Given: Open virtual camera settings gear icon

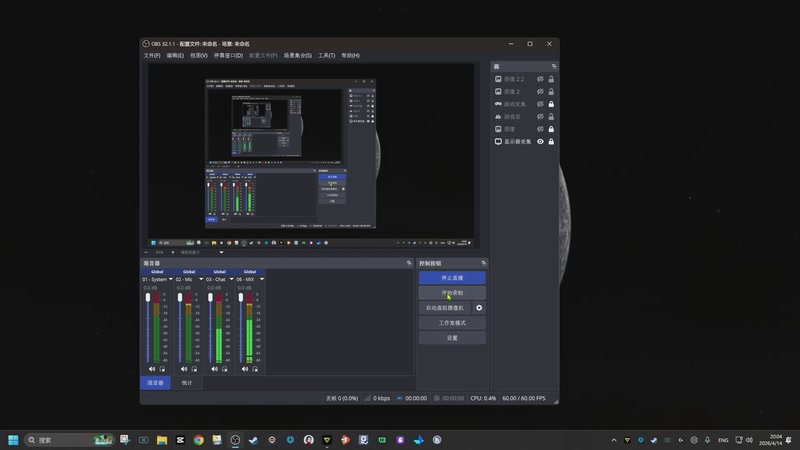Looking at the screenshot, I should (479, 308).
